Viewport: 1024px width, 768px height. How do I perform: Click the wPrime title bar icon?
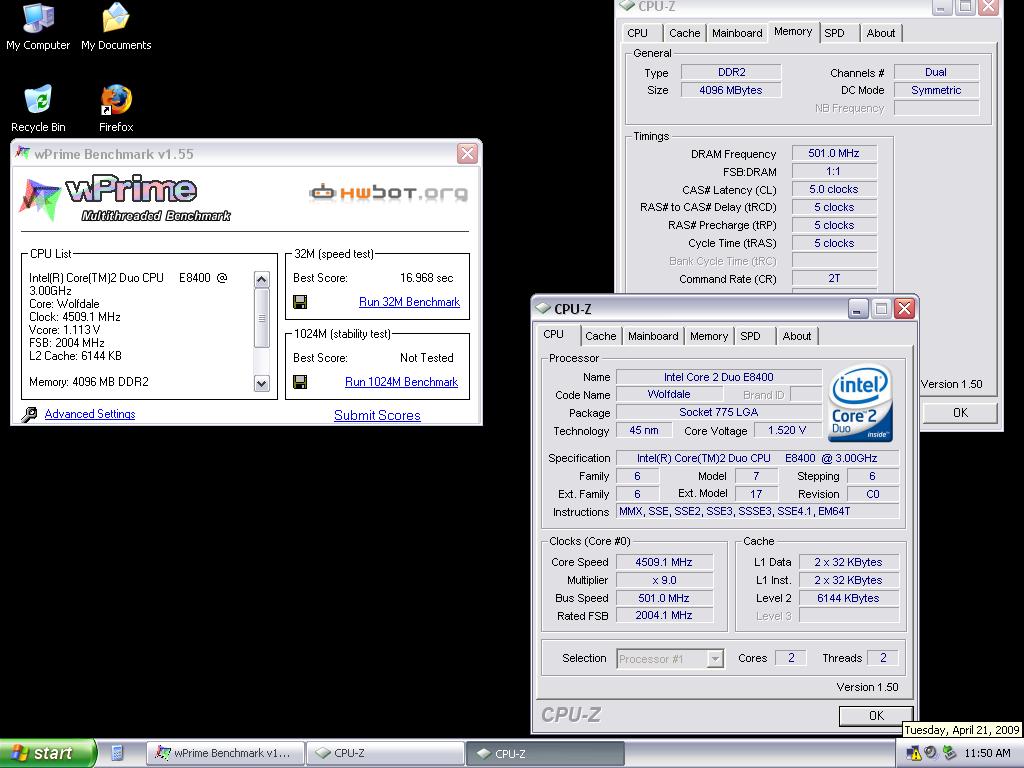(x=24, y=153)
